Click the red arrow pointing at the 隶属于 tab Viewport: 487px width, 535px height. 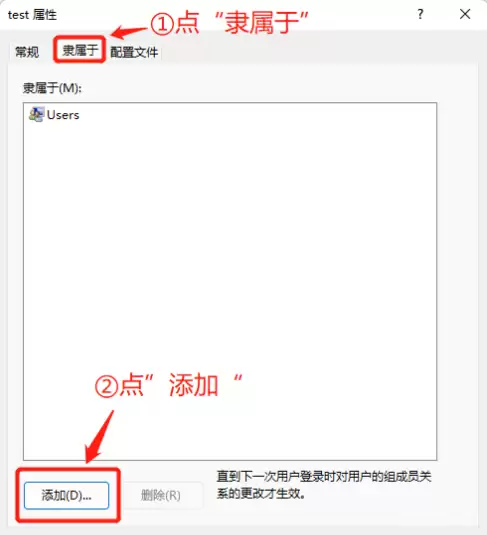pyautogui.click(x=129, y=32)
